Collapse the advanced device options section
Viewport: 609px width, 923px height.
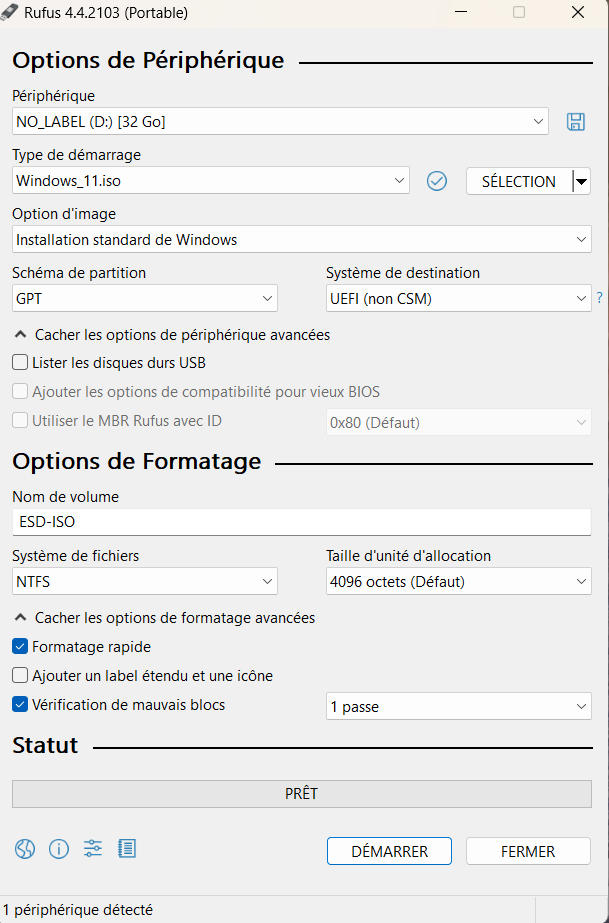tap(21, 335)
